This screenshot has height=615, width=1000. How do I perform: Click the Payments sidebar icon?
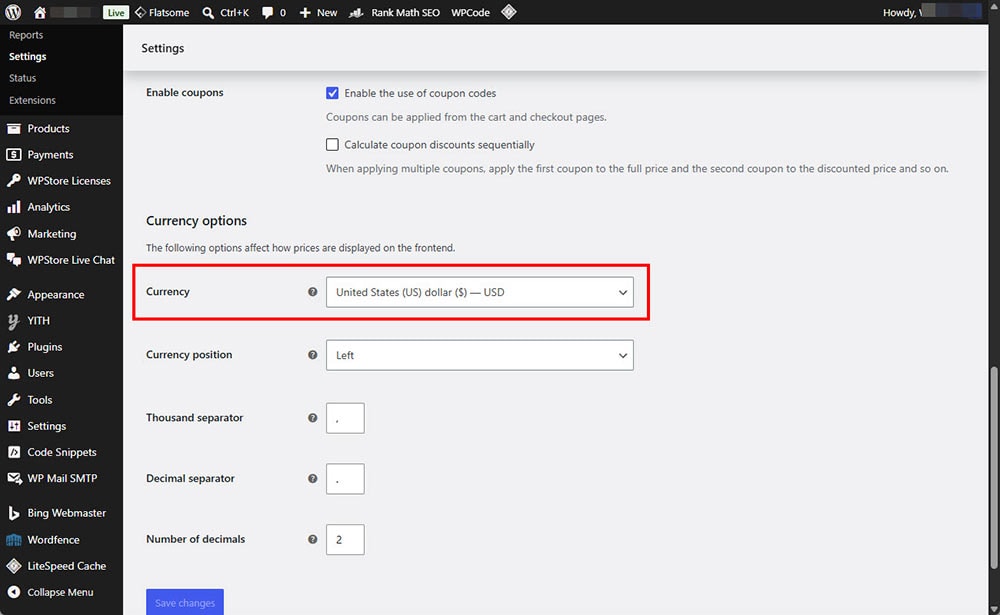[x=13, y=154]
